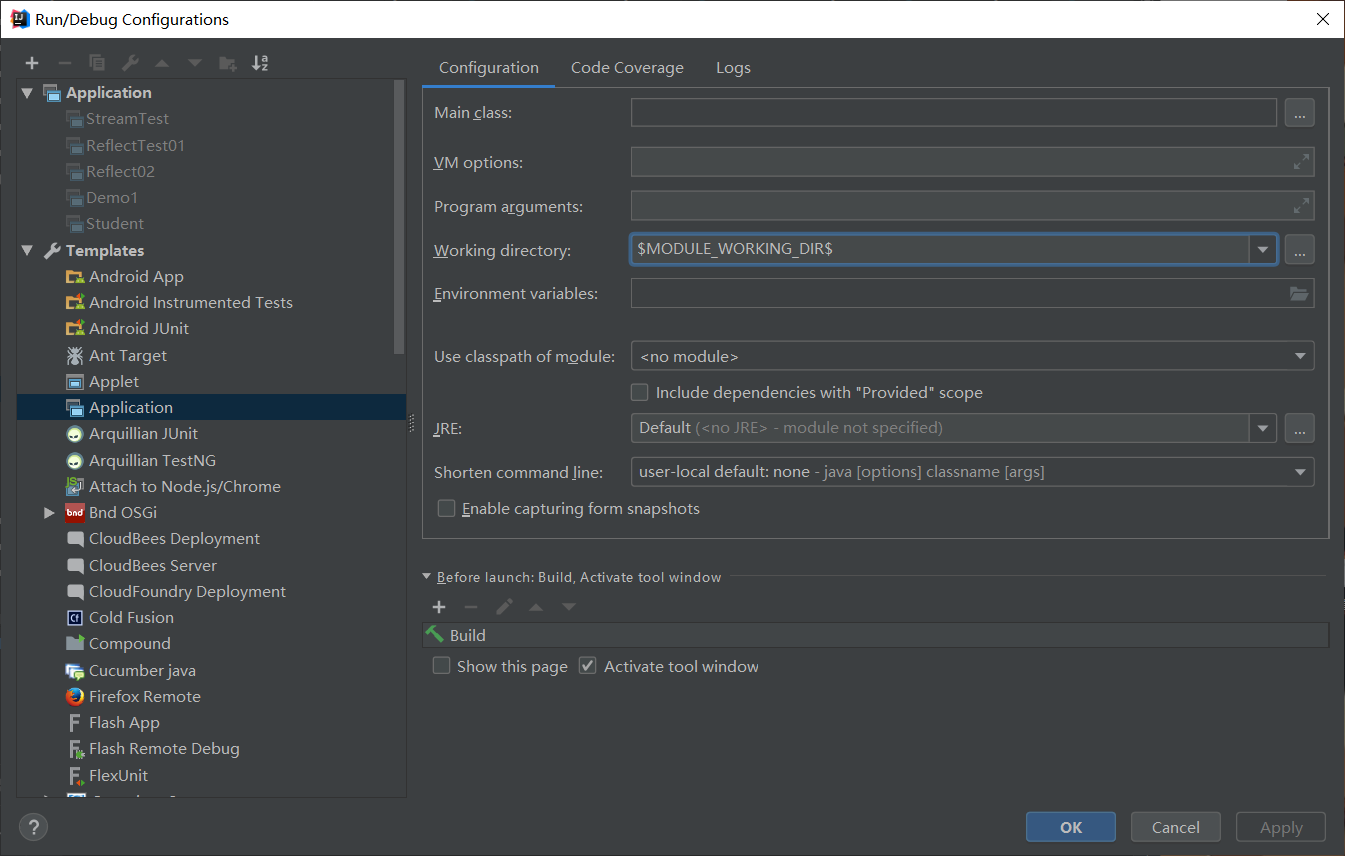This screenshot has height=856, width=1345.
Task: Toggle Enable capturing form snapshots checkbox
Action: [447, 509]
